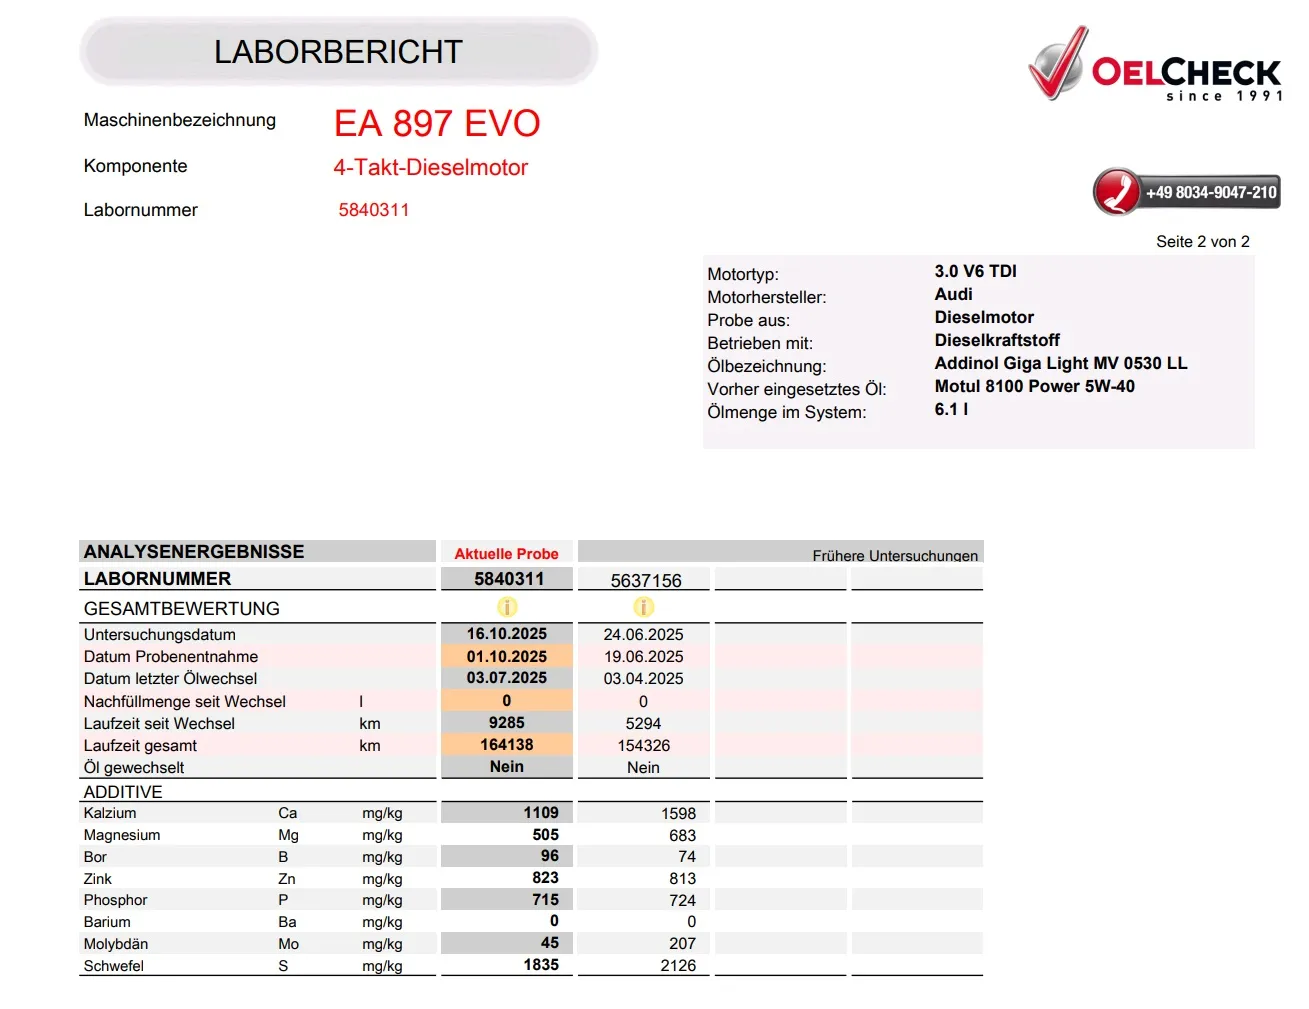
Task: Click the red EA 897 EVO machine name
Action: click(x=436, y=124)
